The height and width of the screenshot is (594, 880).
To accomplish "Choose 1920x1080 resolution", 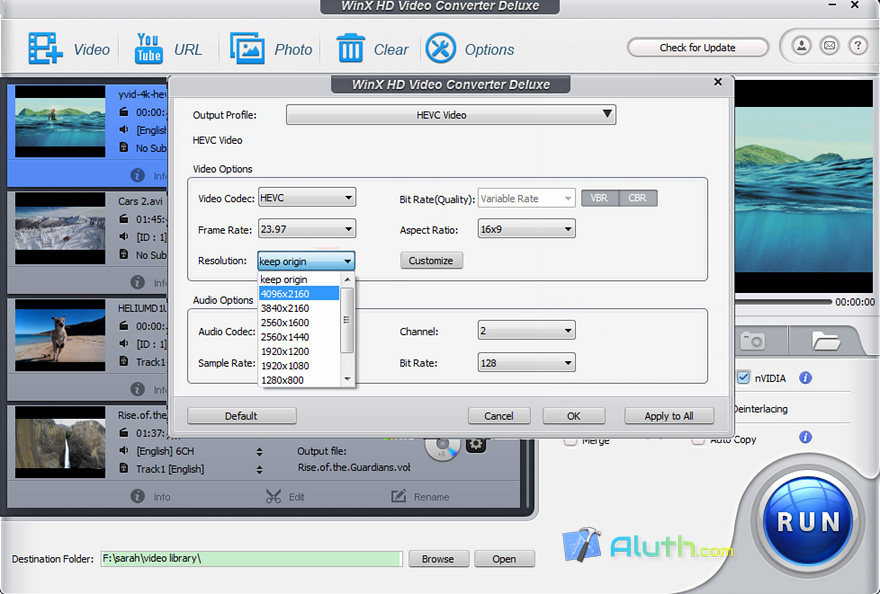I will coord(299,365).
